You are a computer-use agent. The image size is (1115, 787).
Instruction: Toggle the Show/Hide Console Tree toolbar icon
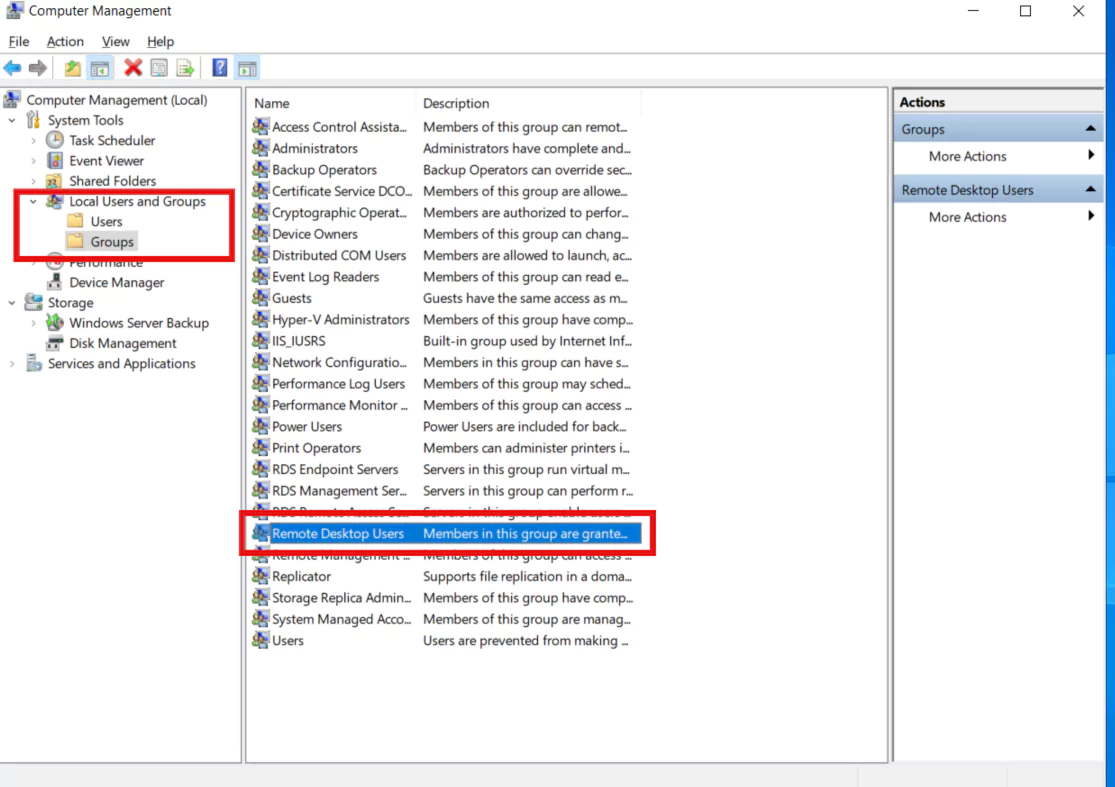pos(100,68)
